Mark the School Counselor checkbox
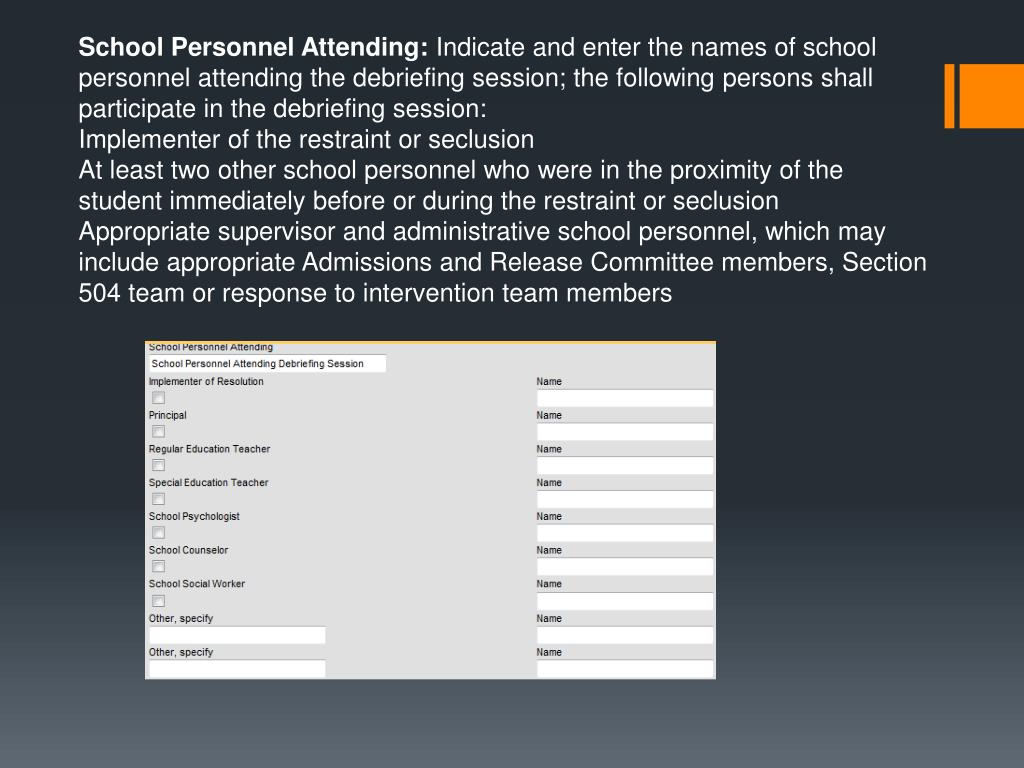Image resolution: width=1024 pixels, height=768 pixels. (x=158, y=566)
